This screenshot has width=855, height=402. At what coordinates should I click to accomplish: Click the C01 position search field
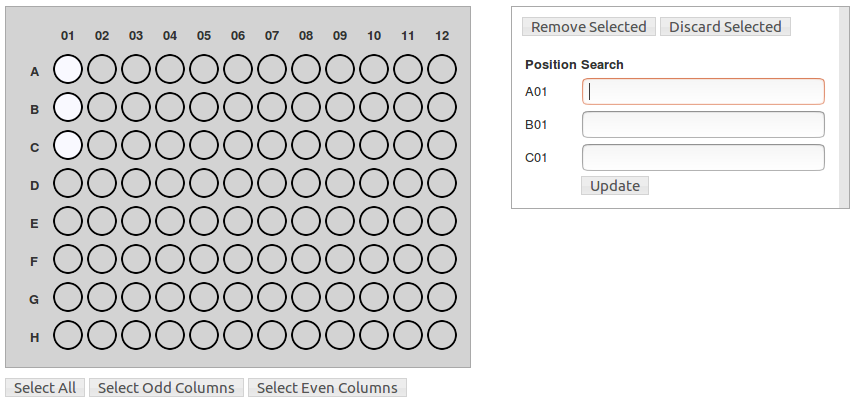click(x=703, y=158)
